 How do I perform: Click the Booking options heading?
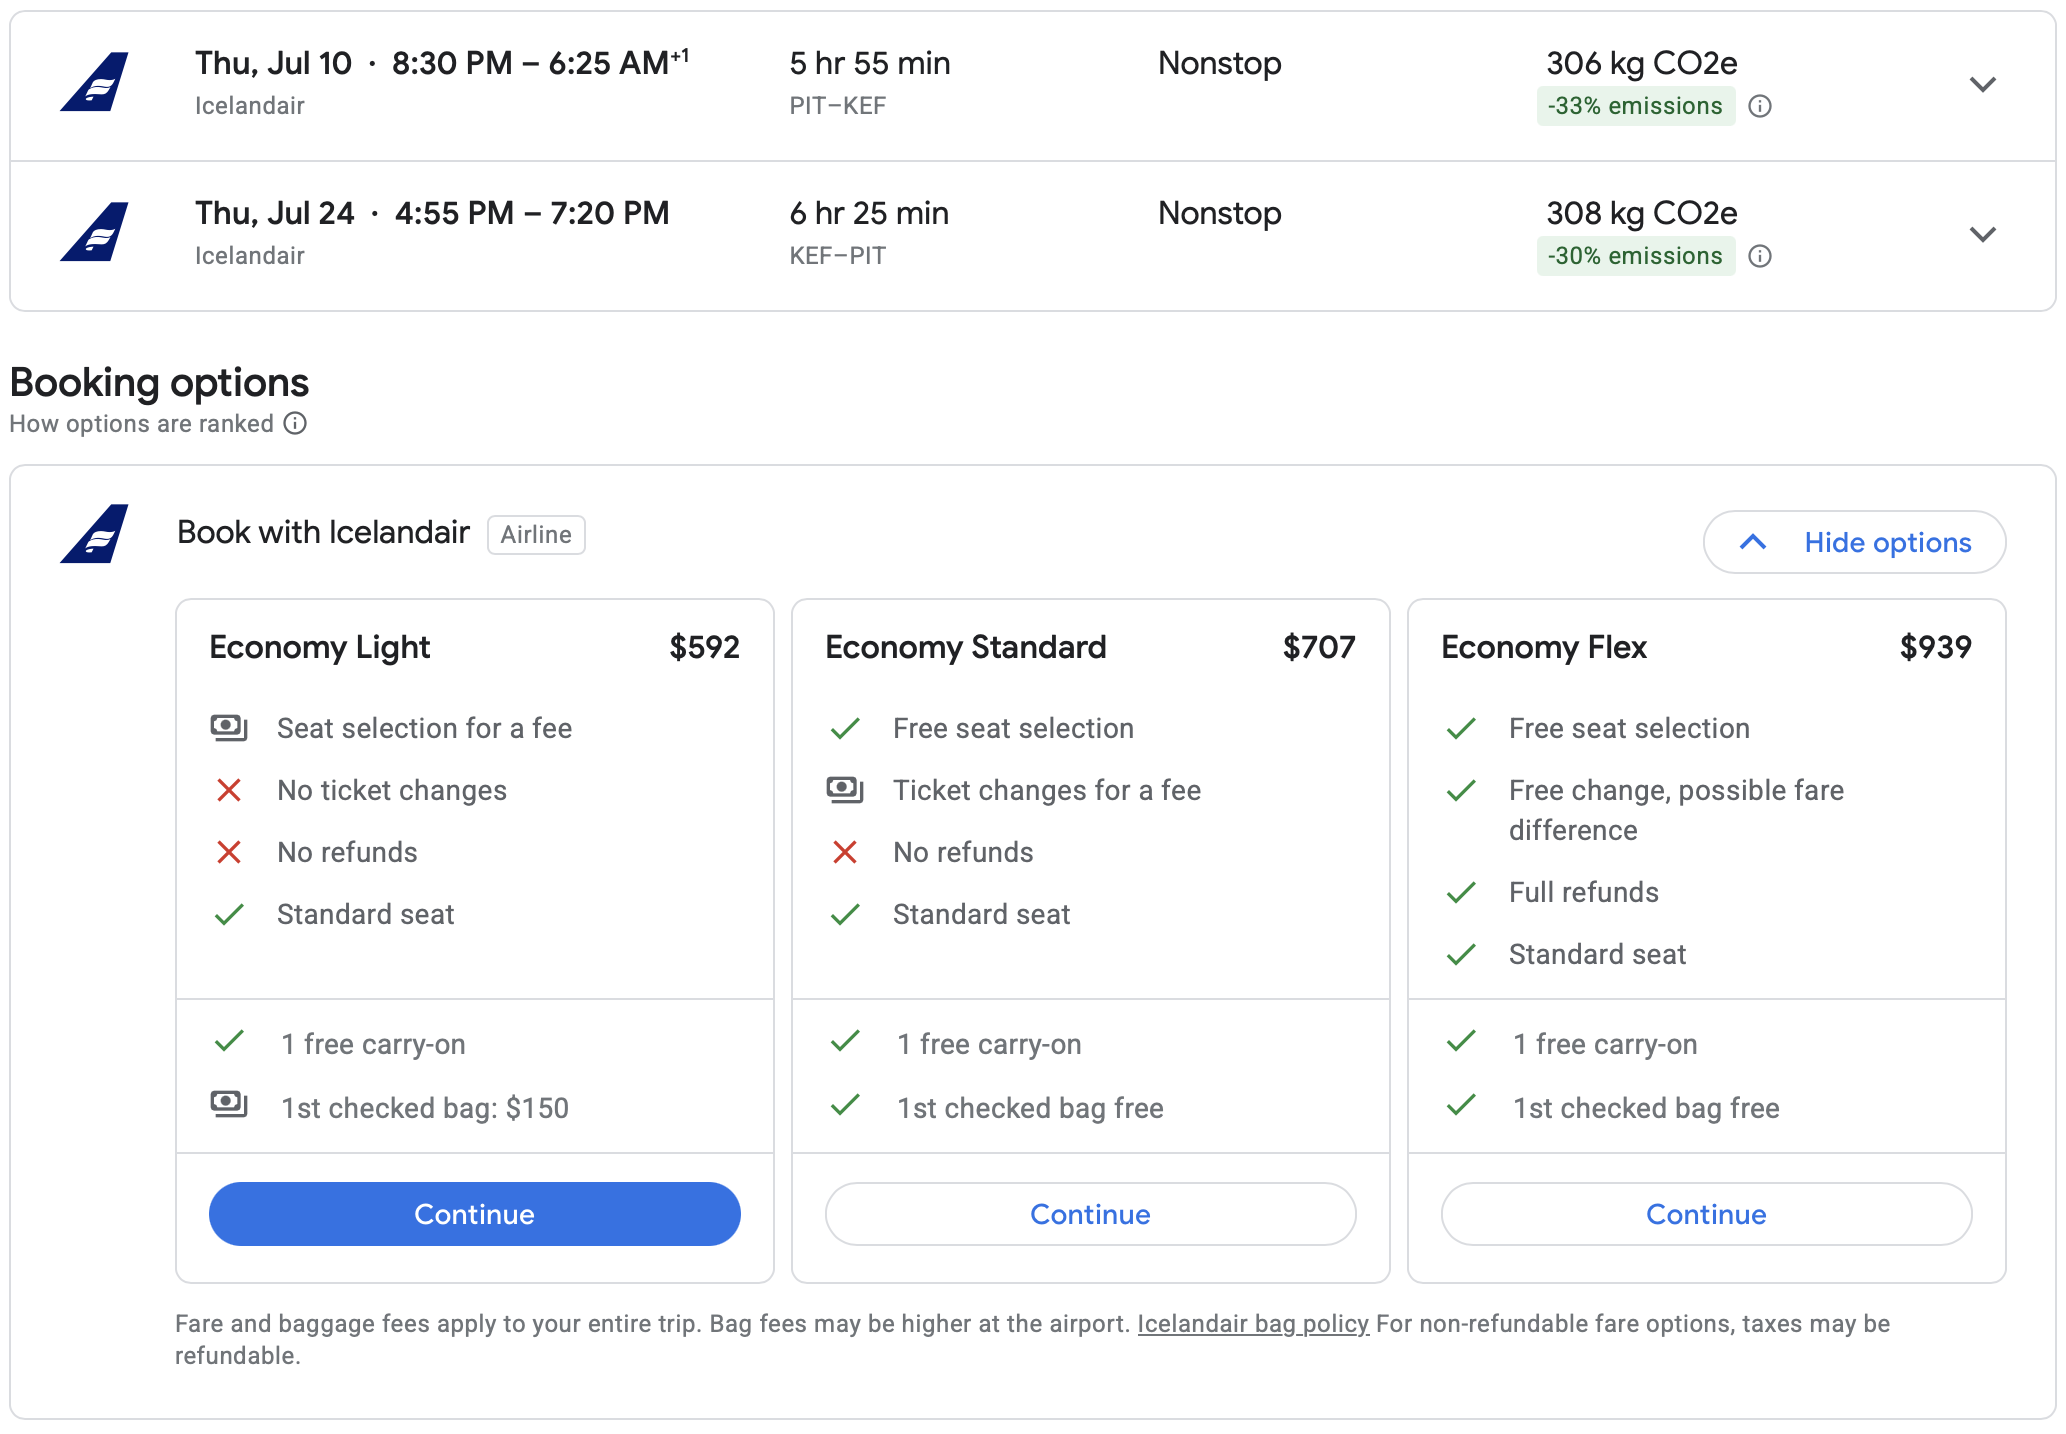(x=159, y=383)
